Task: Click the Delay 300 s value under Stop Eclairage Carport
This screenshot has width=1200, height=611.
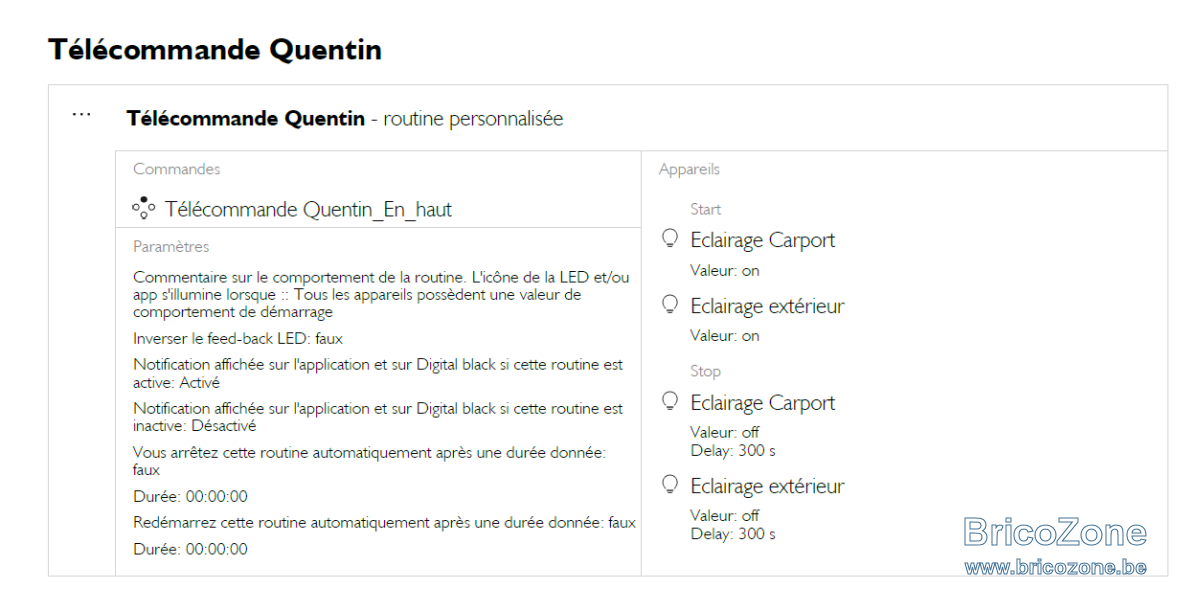Action: 733,451
